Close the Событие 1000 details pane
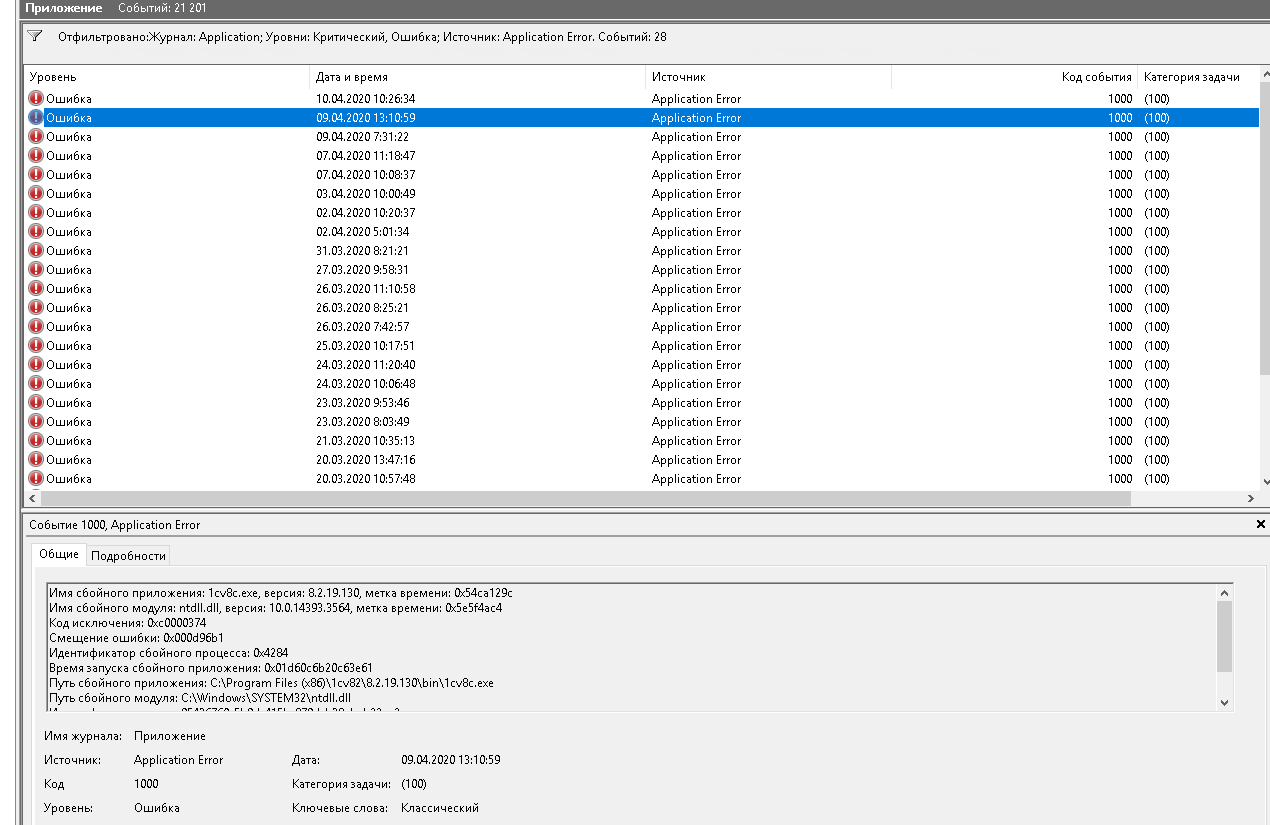This screenshot has height=825, width=1270. tap(1260, 524)
